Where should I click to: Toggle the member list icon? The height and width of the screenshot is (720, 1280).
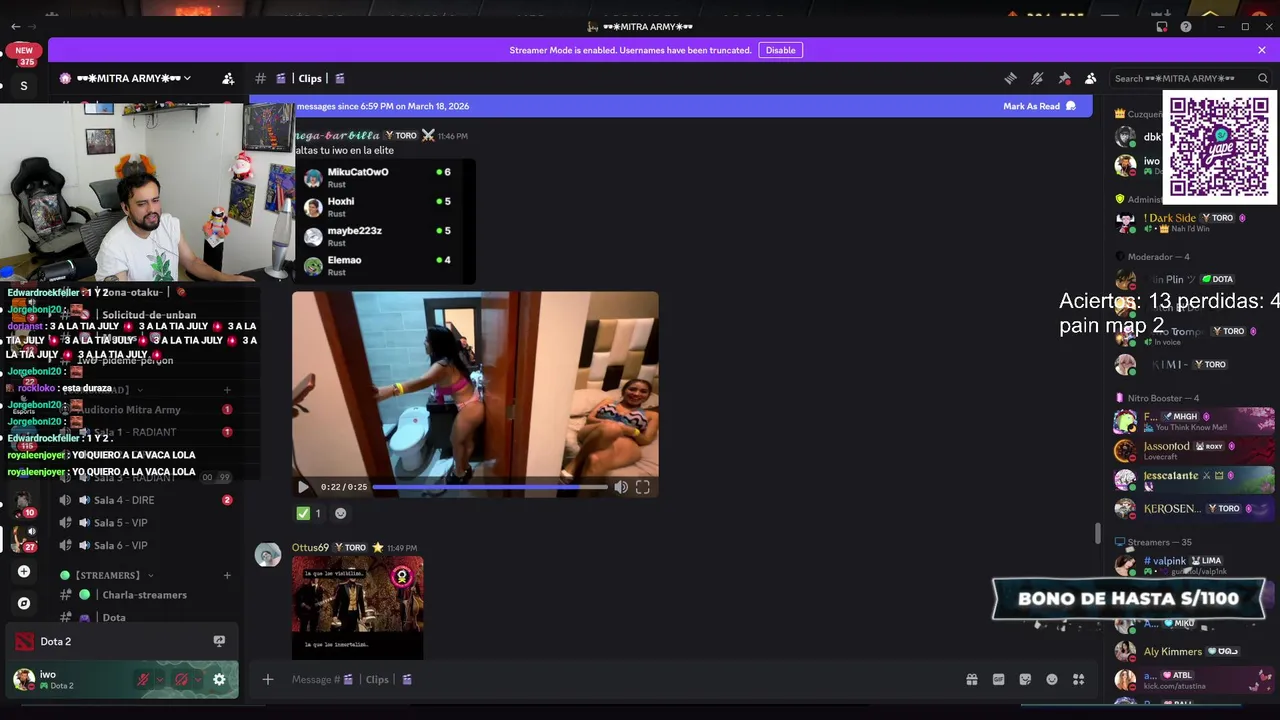point(1090,78)
